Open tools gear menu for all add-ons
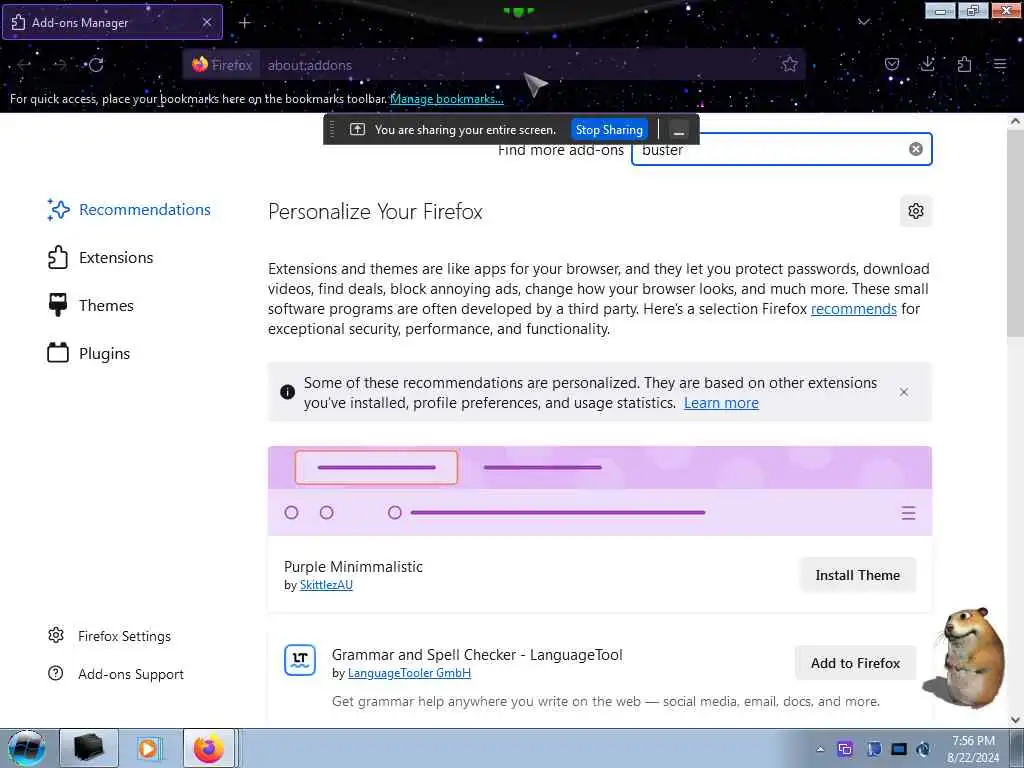 click(916, 211)
